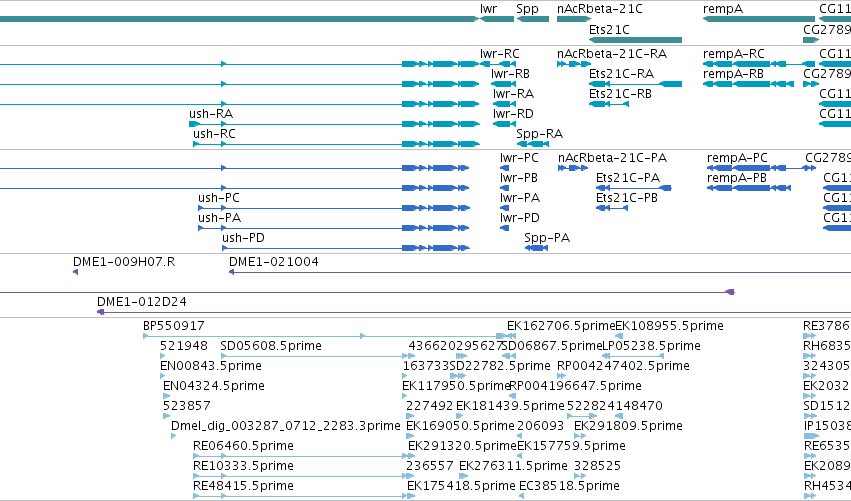The height and width of the screenshot is (501, 851).
Task: Select the lwr gene label
Action: [x=488, y=9]
